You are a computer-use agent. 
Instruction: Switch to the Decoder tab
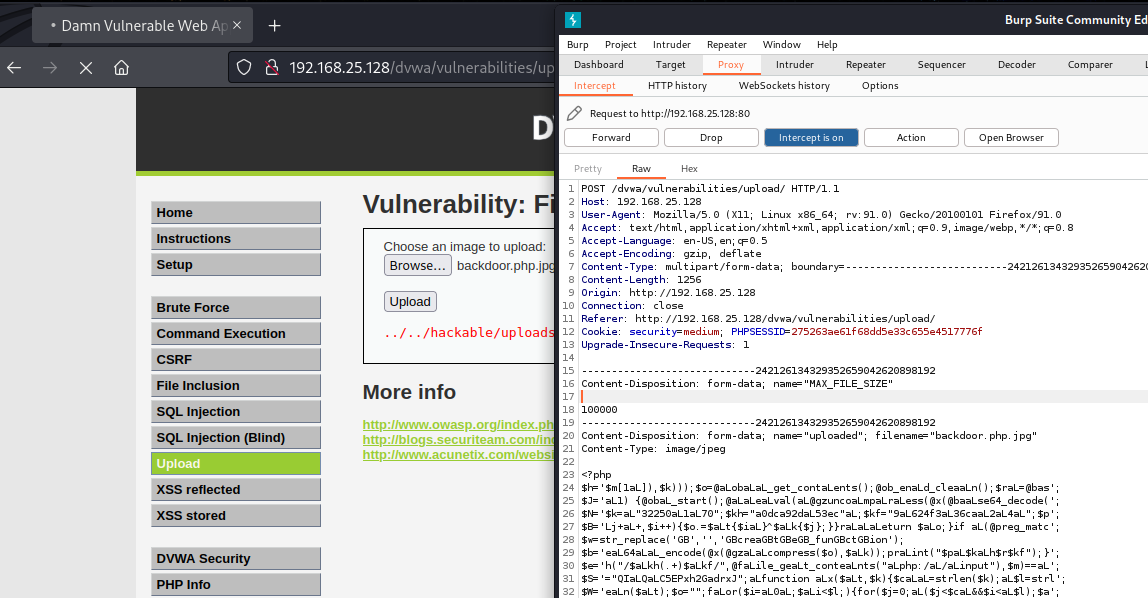point(1016,64)
